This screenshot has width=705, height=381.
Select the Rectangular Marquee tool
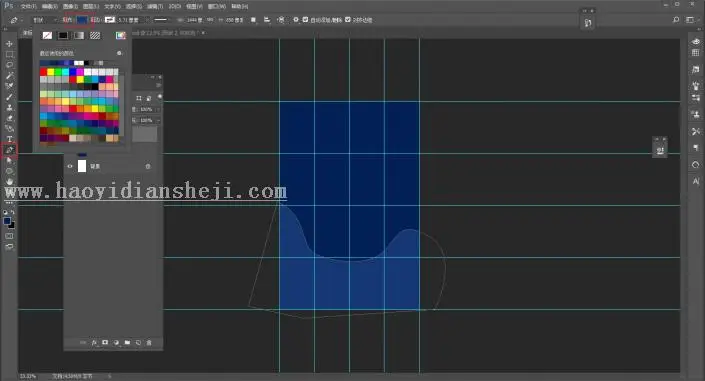(9, 54)
